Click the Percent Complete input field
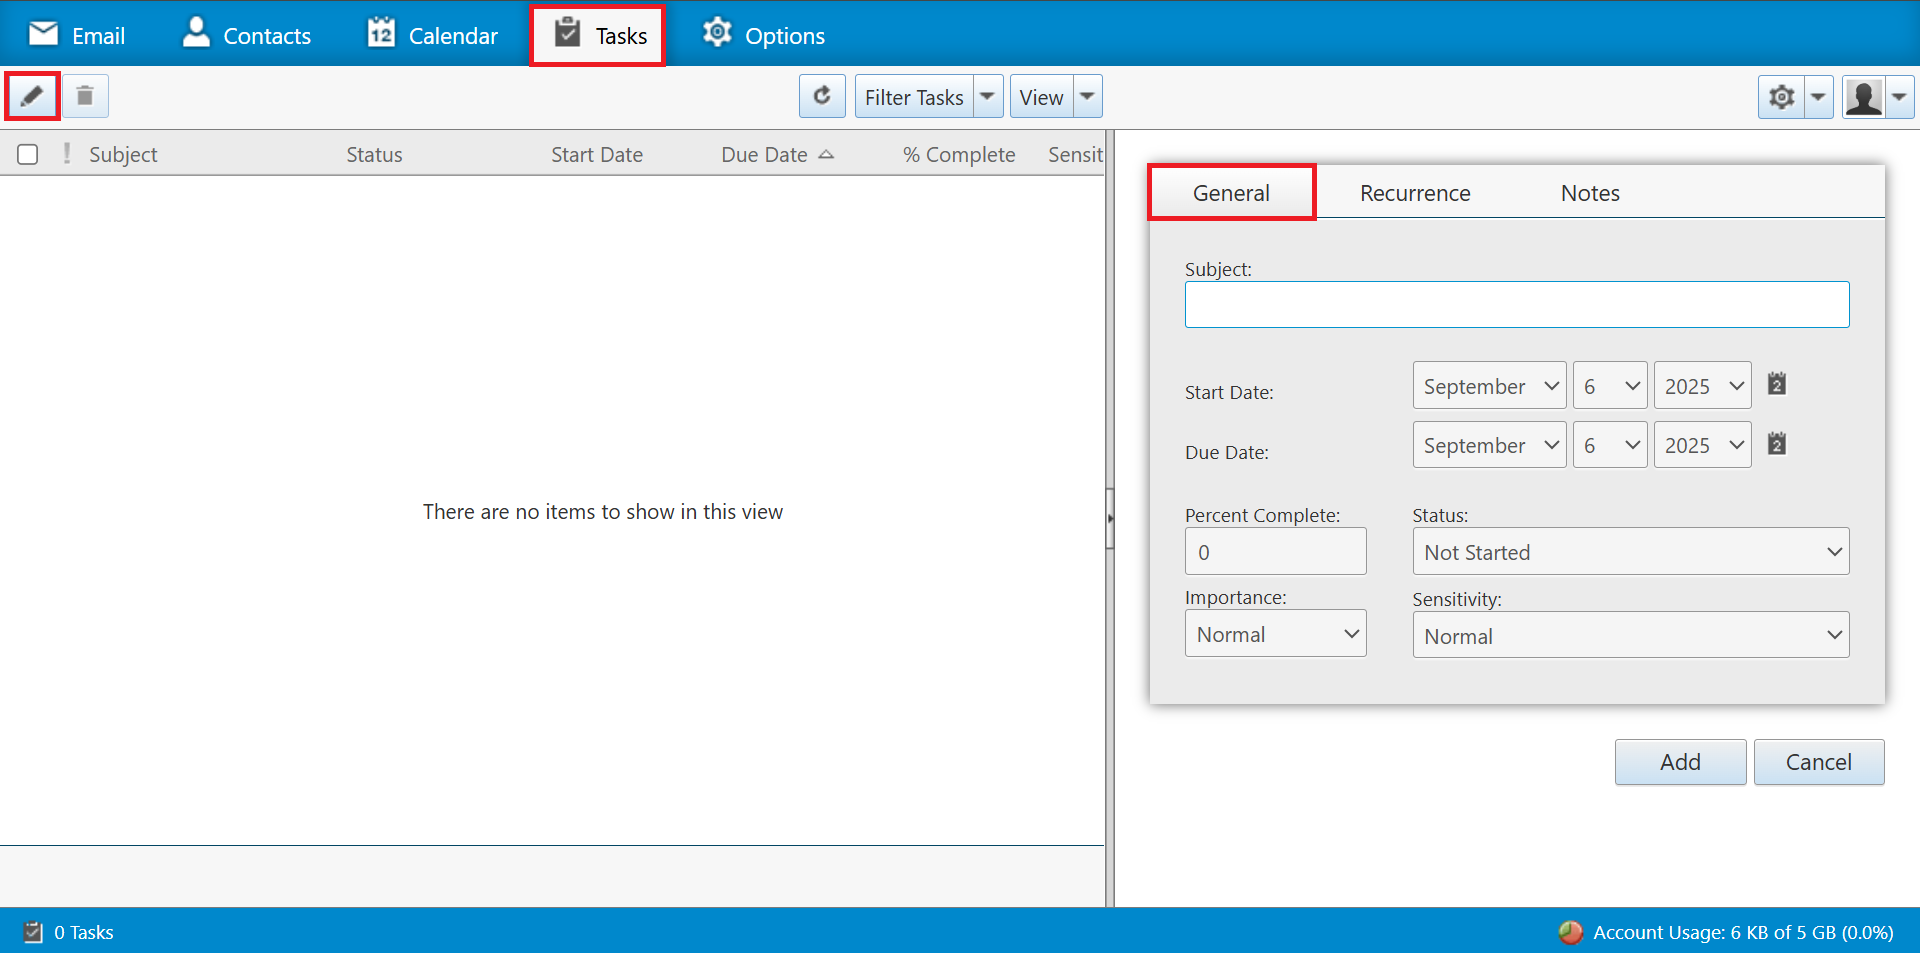 click(1275, 551)
